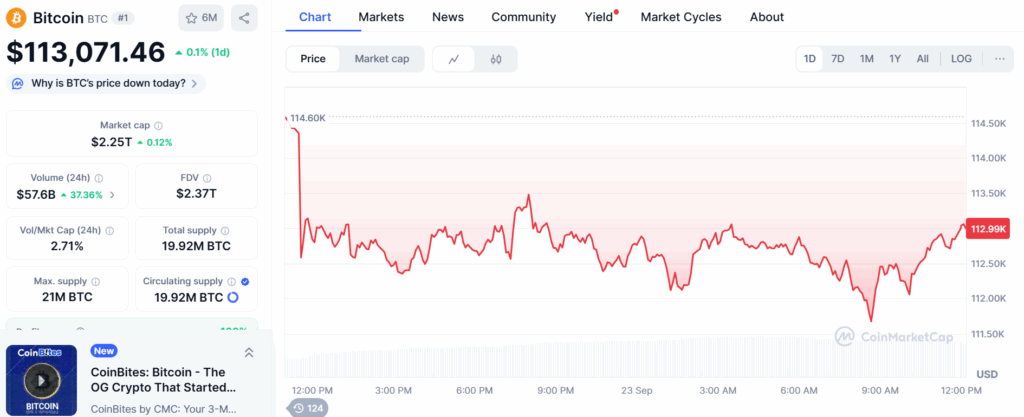This screenshot has height=417, width=1024.
Task: Switch to candlestick chart view icon
Action: coord(496,59)
